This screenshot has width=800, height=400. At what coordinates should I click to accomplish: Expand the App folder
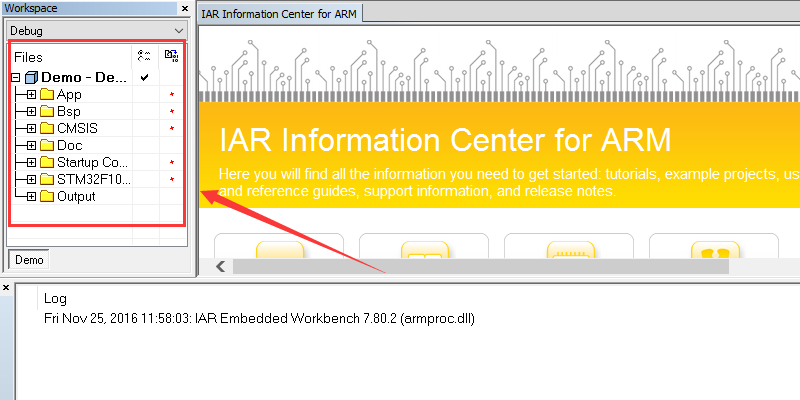[32, 95]
